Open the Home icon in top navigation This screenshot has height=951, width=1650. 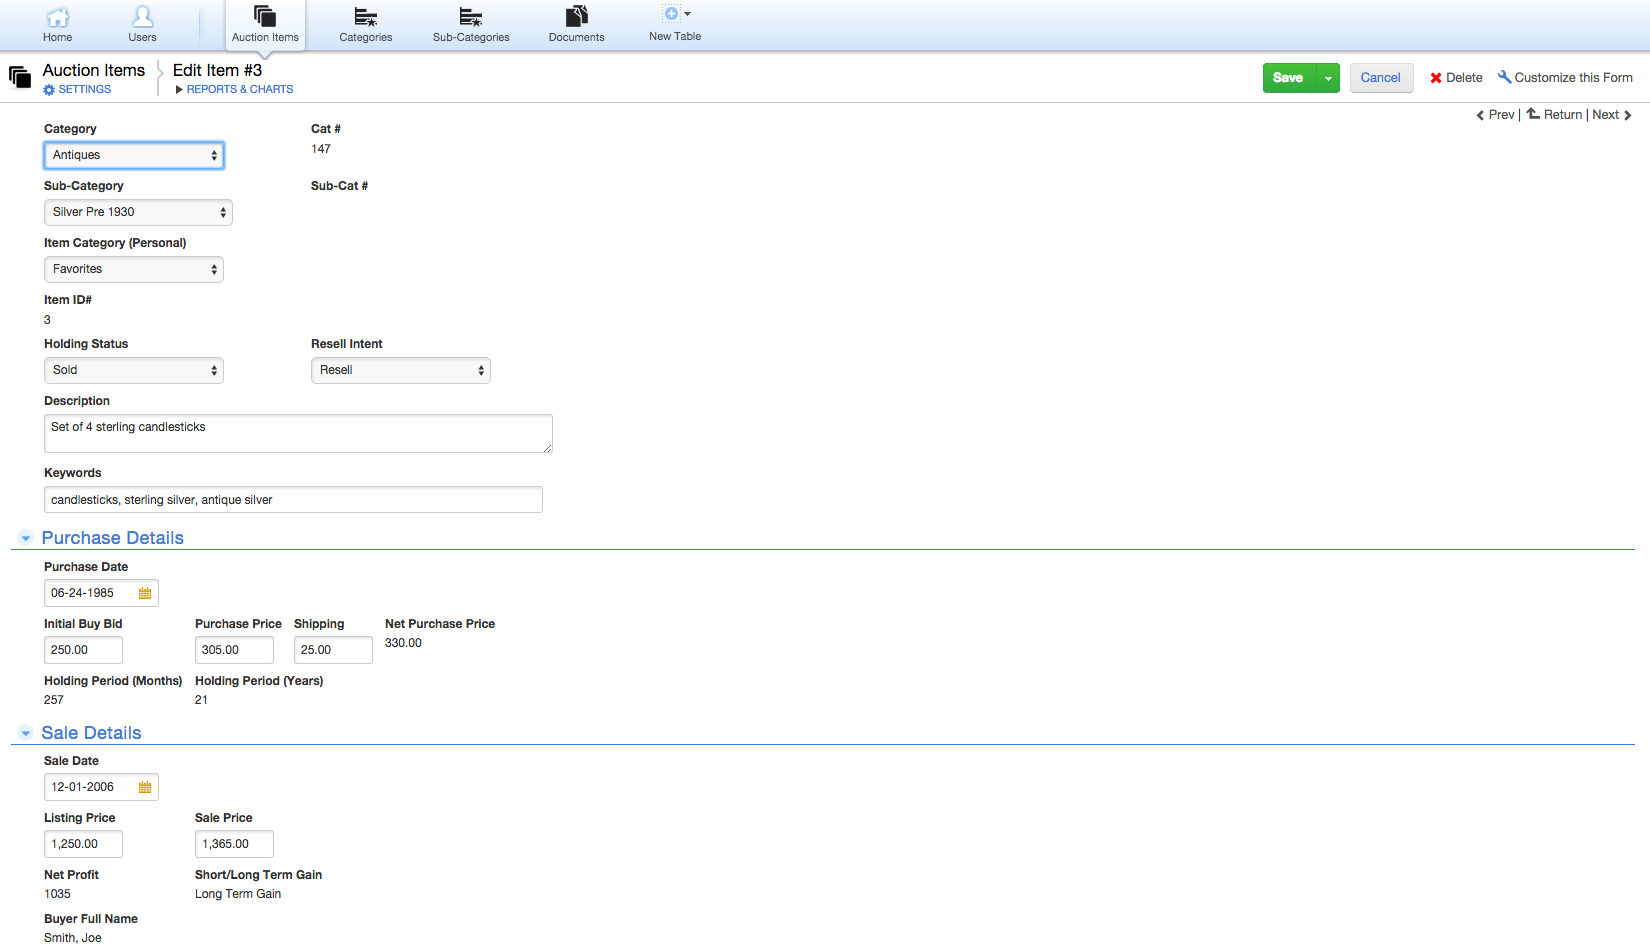coord(58,17)
